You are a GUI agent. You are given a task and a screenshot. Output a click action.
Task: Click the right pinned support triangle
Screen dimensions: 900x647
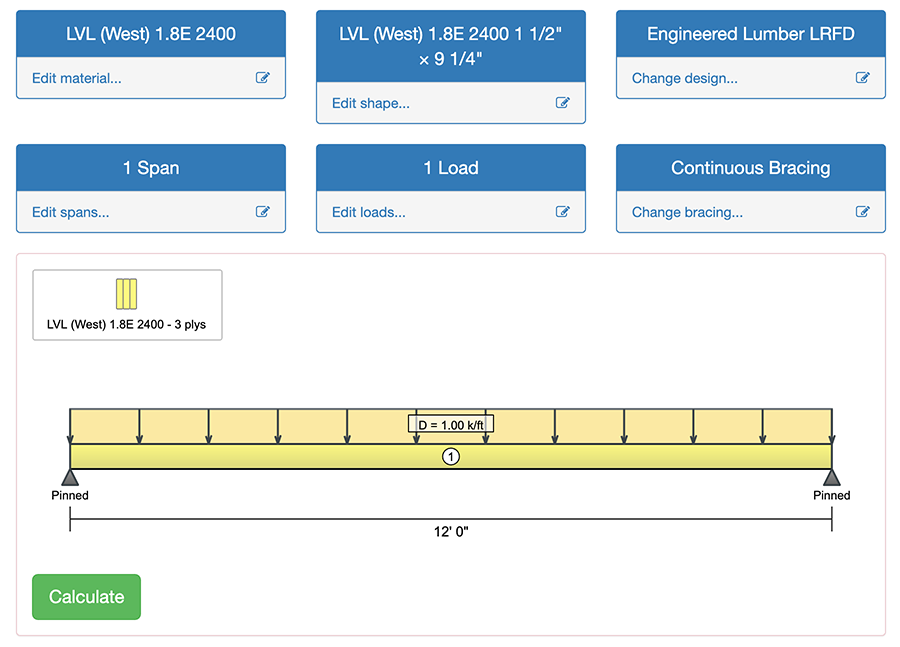pos(831,477)
